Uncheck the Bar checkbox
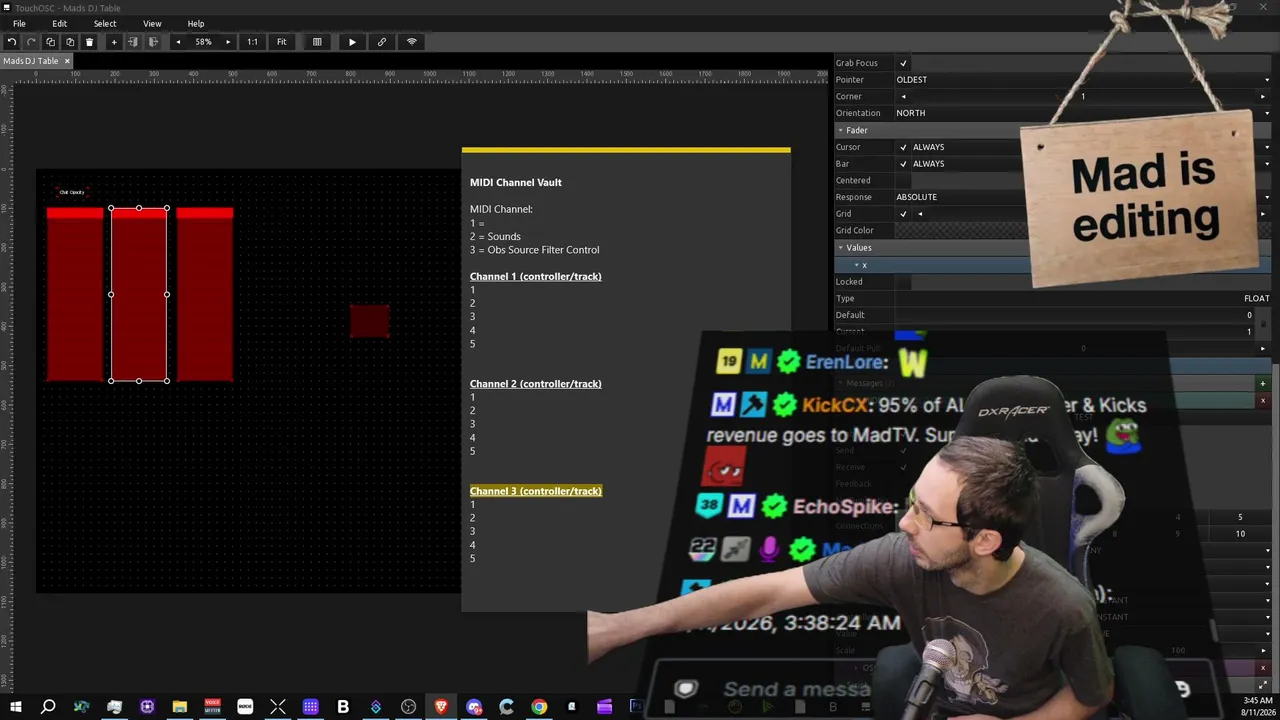The image size is (1280, 720). tap(903, 164)
